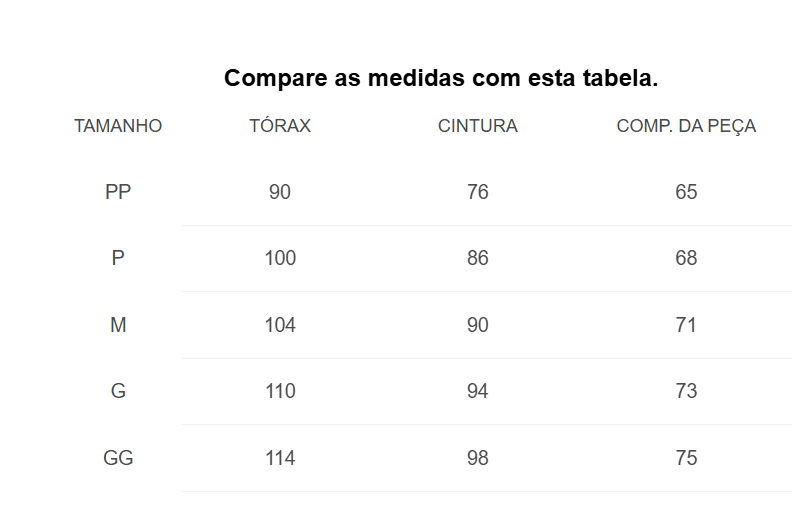Screen dimensions: 792x506
Task: Click the CINTURA column header
Action: (478, 126)
